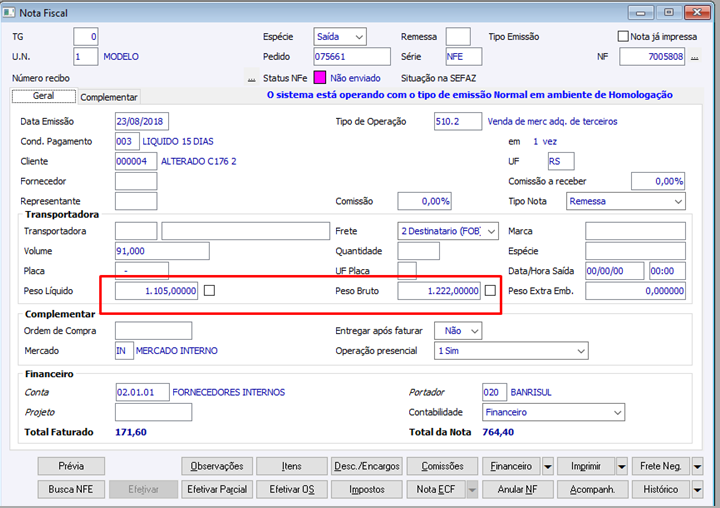Click the Remessa input field

458,37
